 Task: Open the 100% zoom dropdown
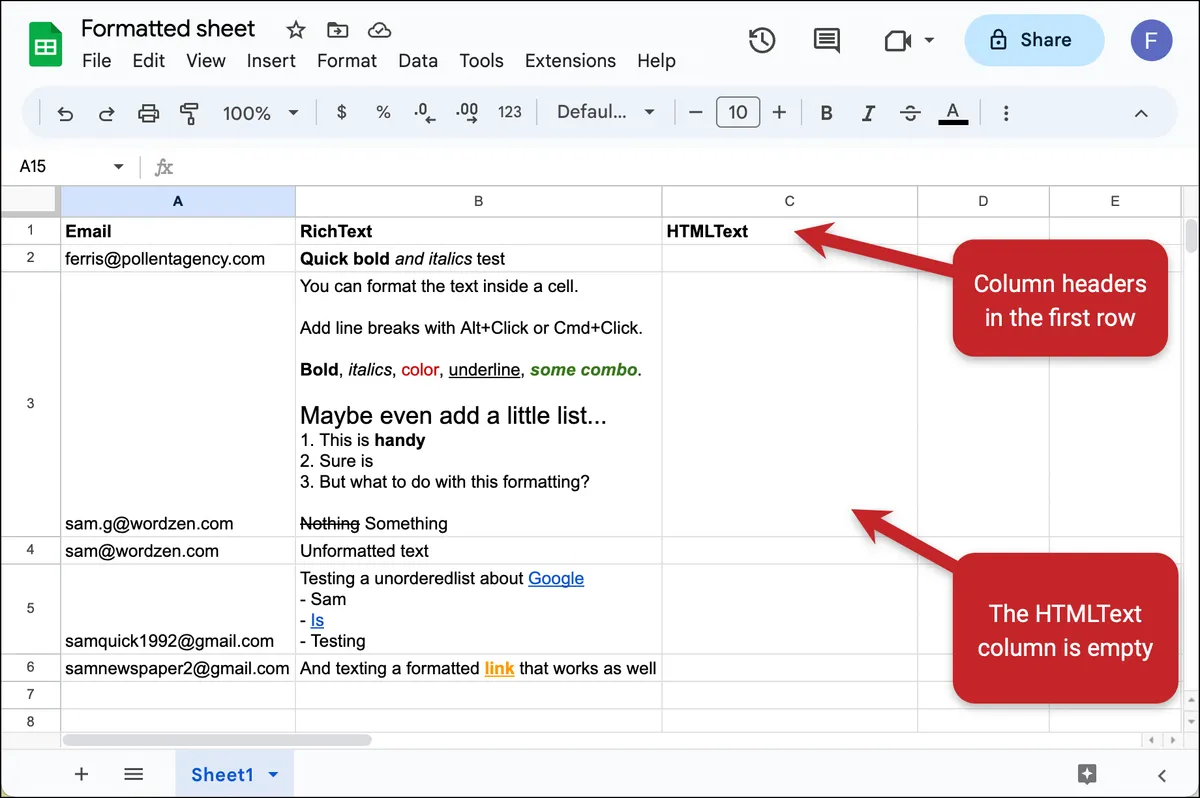(260, 113)
